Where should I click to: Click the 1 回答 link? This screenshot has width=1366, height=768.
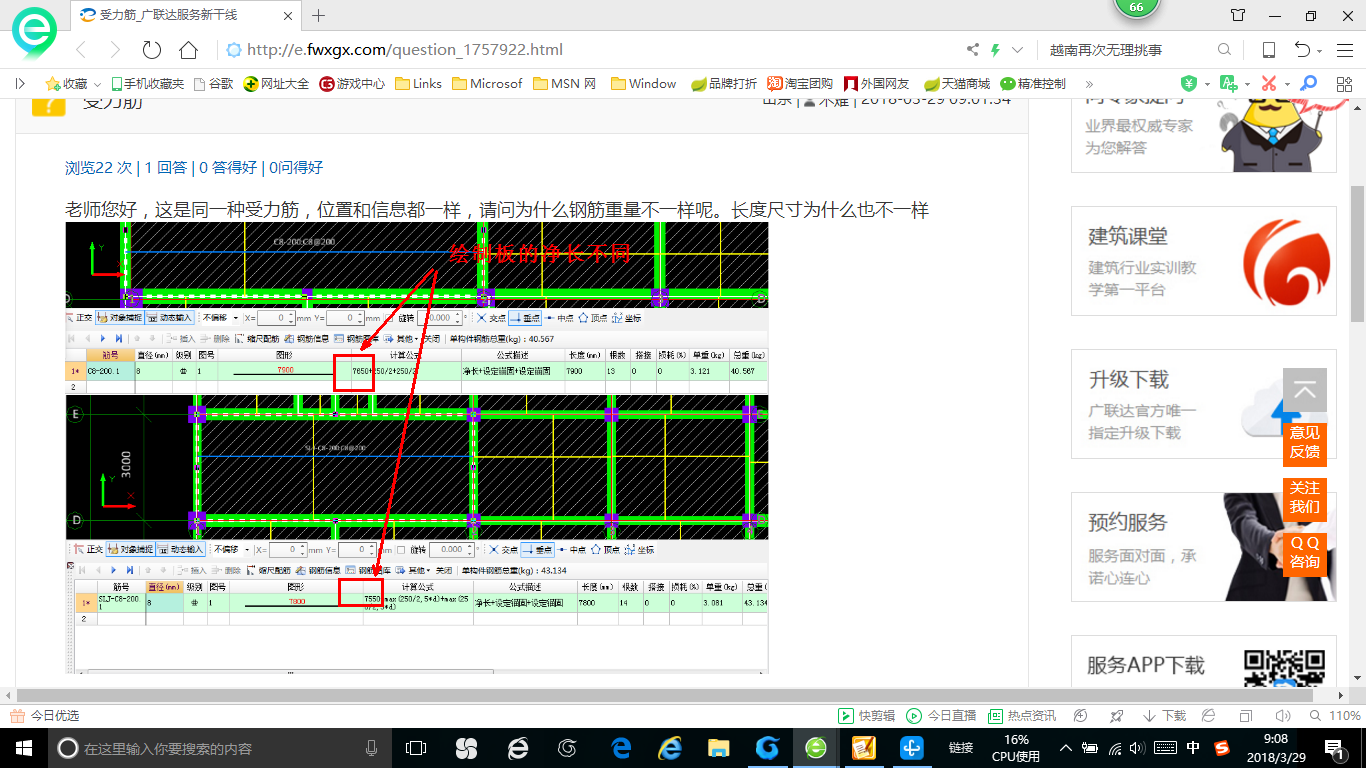pos(166,168)
